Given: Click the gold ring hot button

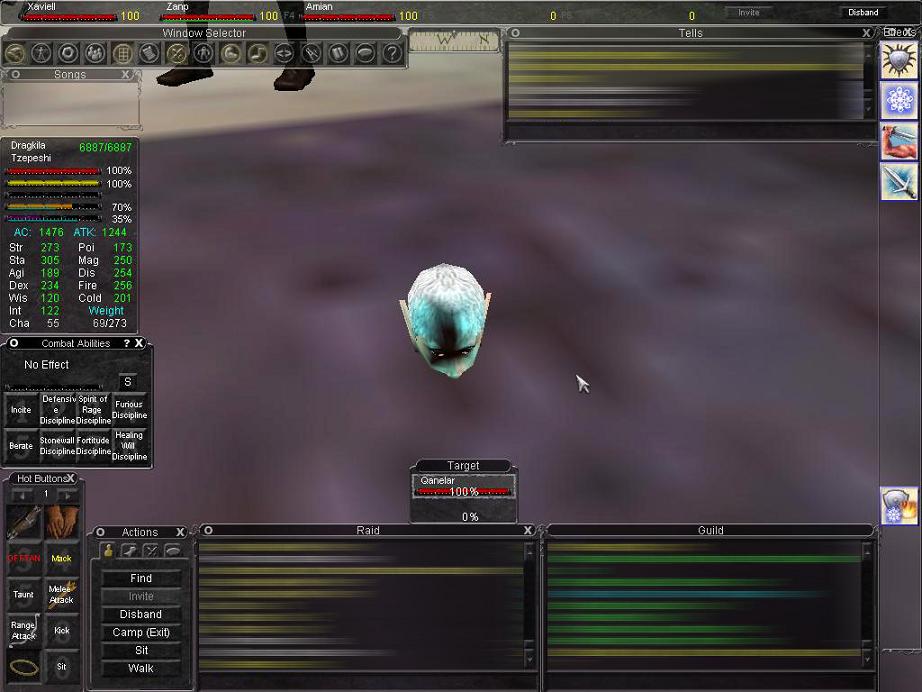Looking at the screenshot, I should (x=24, y=665).
